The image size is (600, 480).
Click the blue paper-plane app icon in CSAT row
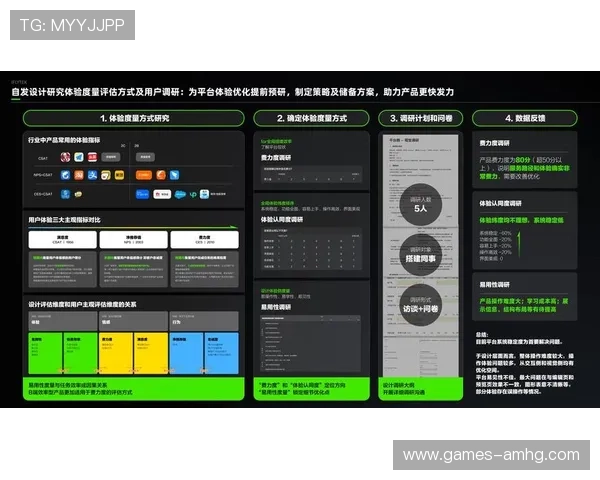click(79, 157)
